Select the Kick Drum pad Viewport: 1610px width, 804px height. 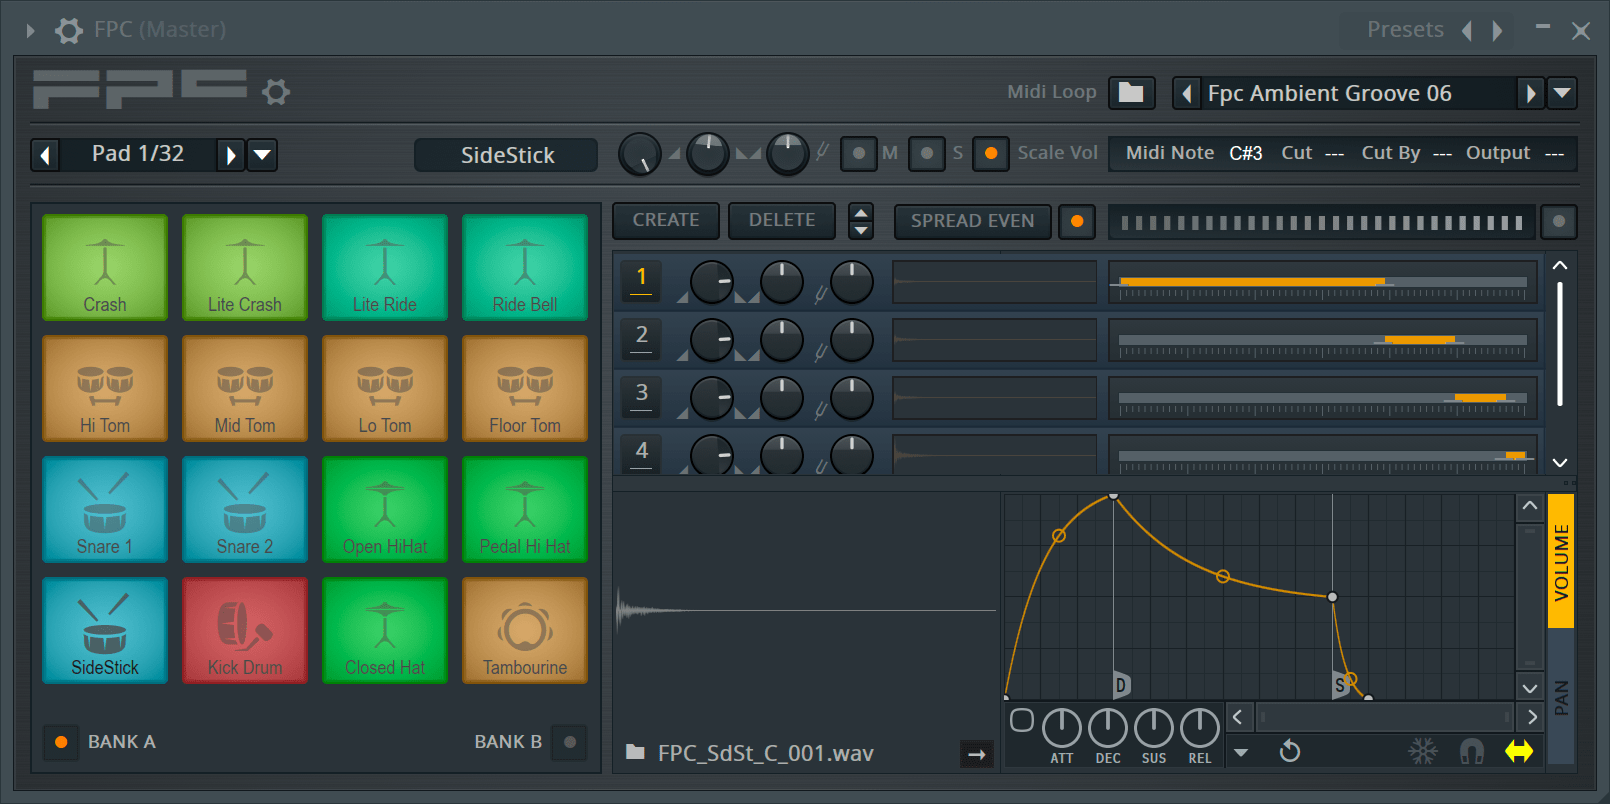click(245, 630)
